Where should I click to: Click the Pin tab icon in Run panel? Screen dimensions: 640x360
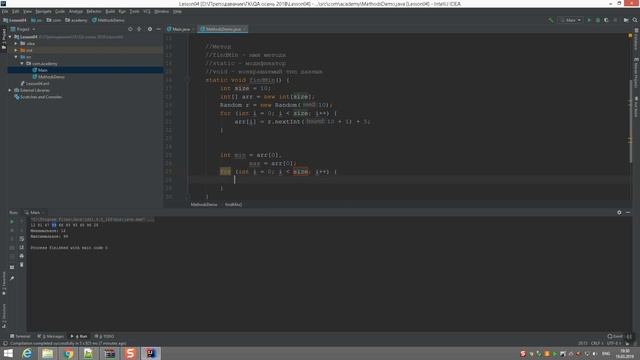click(x=12, y=278)
